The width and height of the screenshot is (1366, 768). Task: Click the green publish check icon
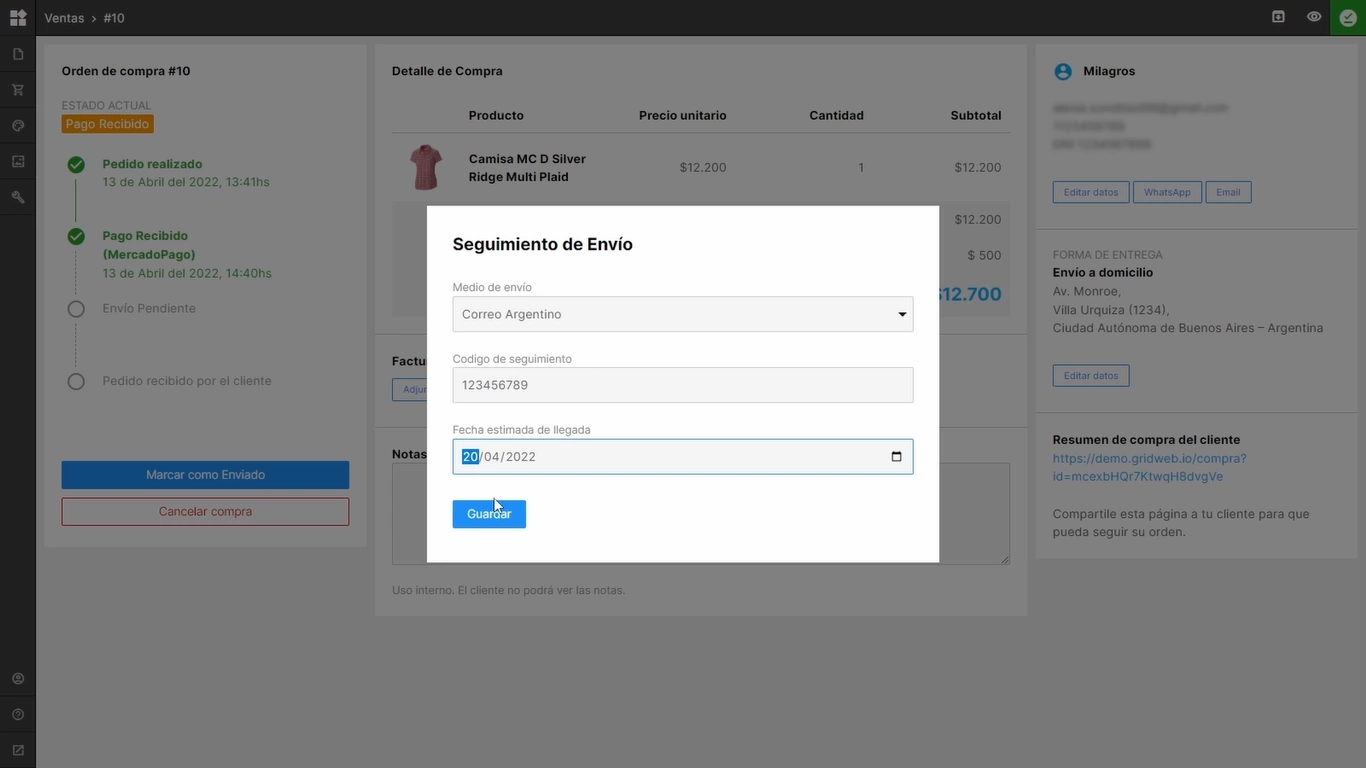click(1348, 18)
